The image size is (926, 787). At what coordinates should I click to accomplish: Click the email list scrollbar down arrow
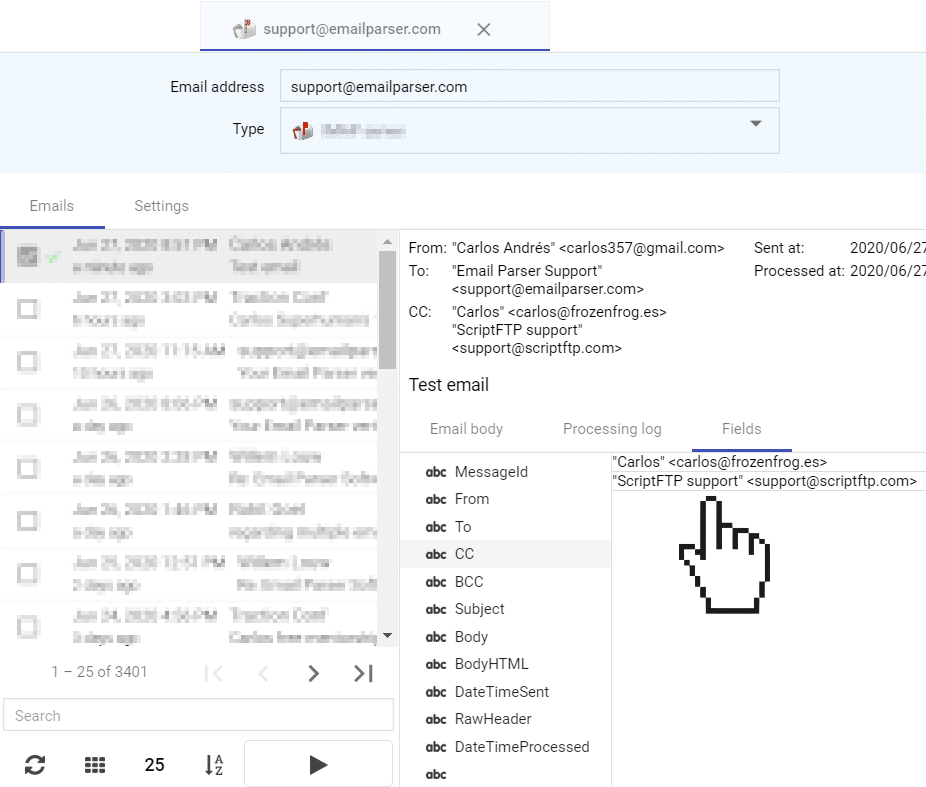click(x=387, y=636)
